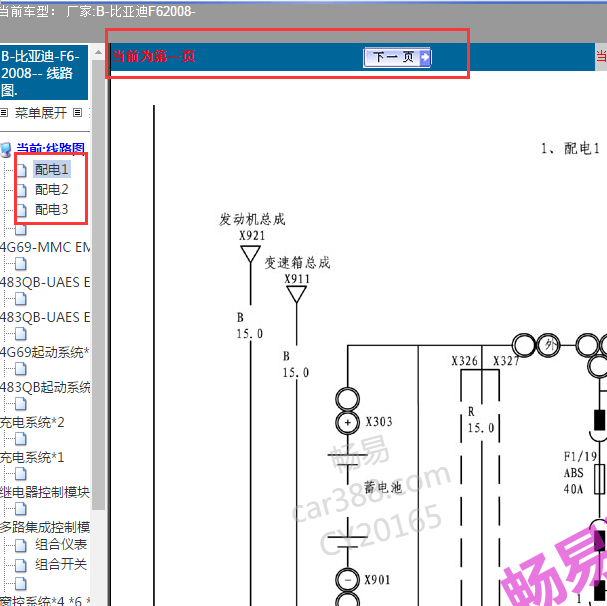Open the 继电器控制模块 entry

pos(45,492)
